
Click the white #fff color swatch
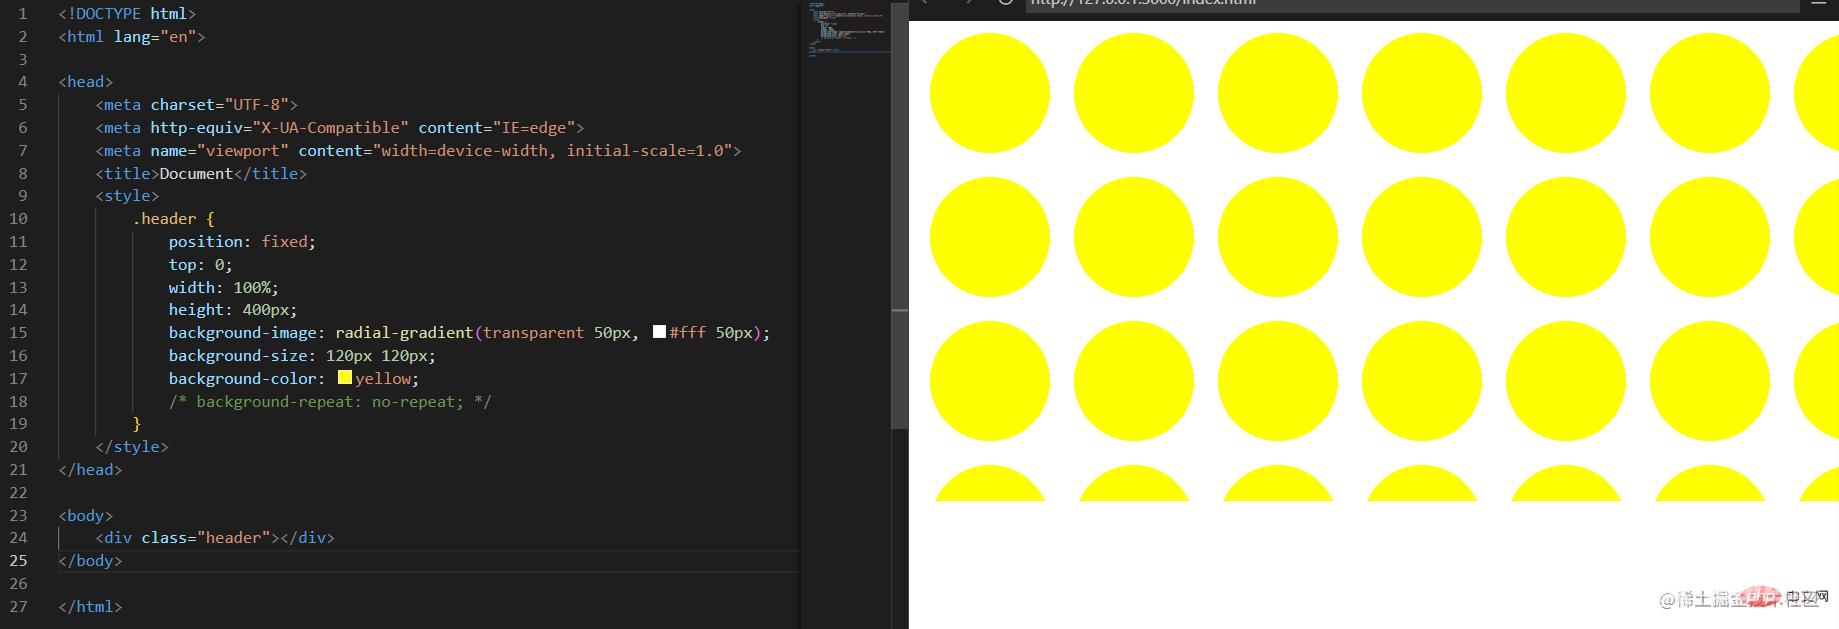coord(659,332)
